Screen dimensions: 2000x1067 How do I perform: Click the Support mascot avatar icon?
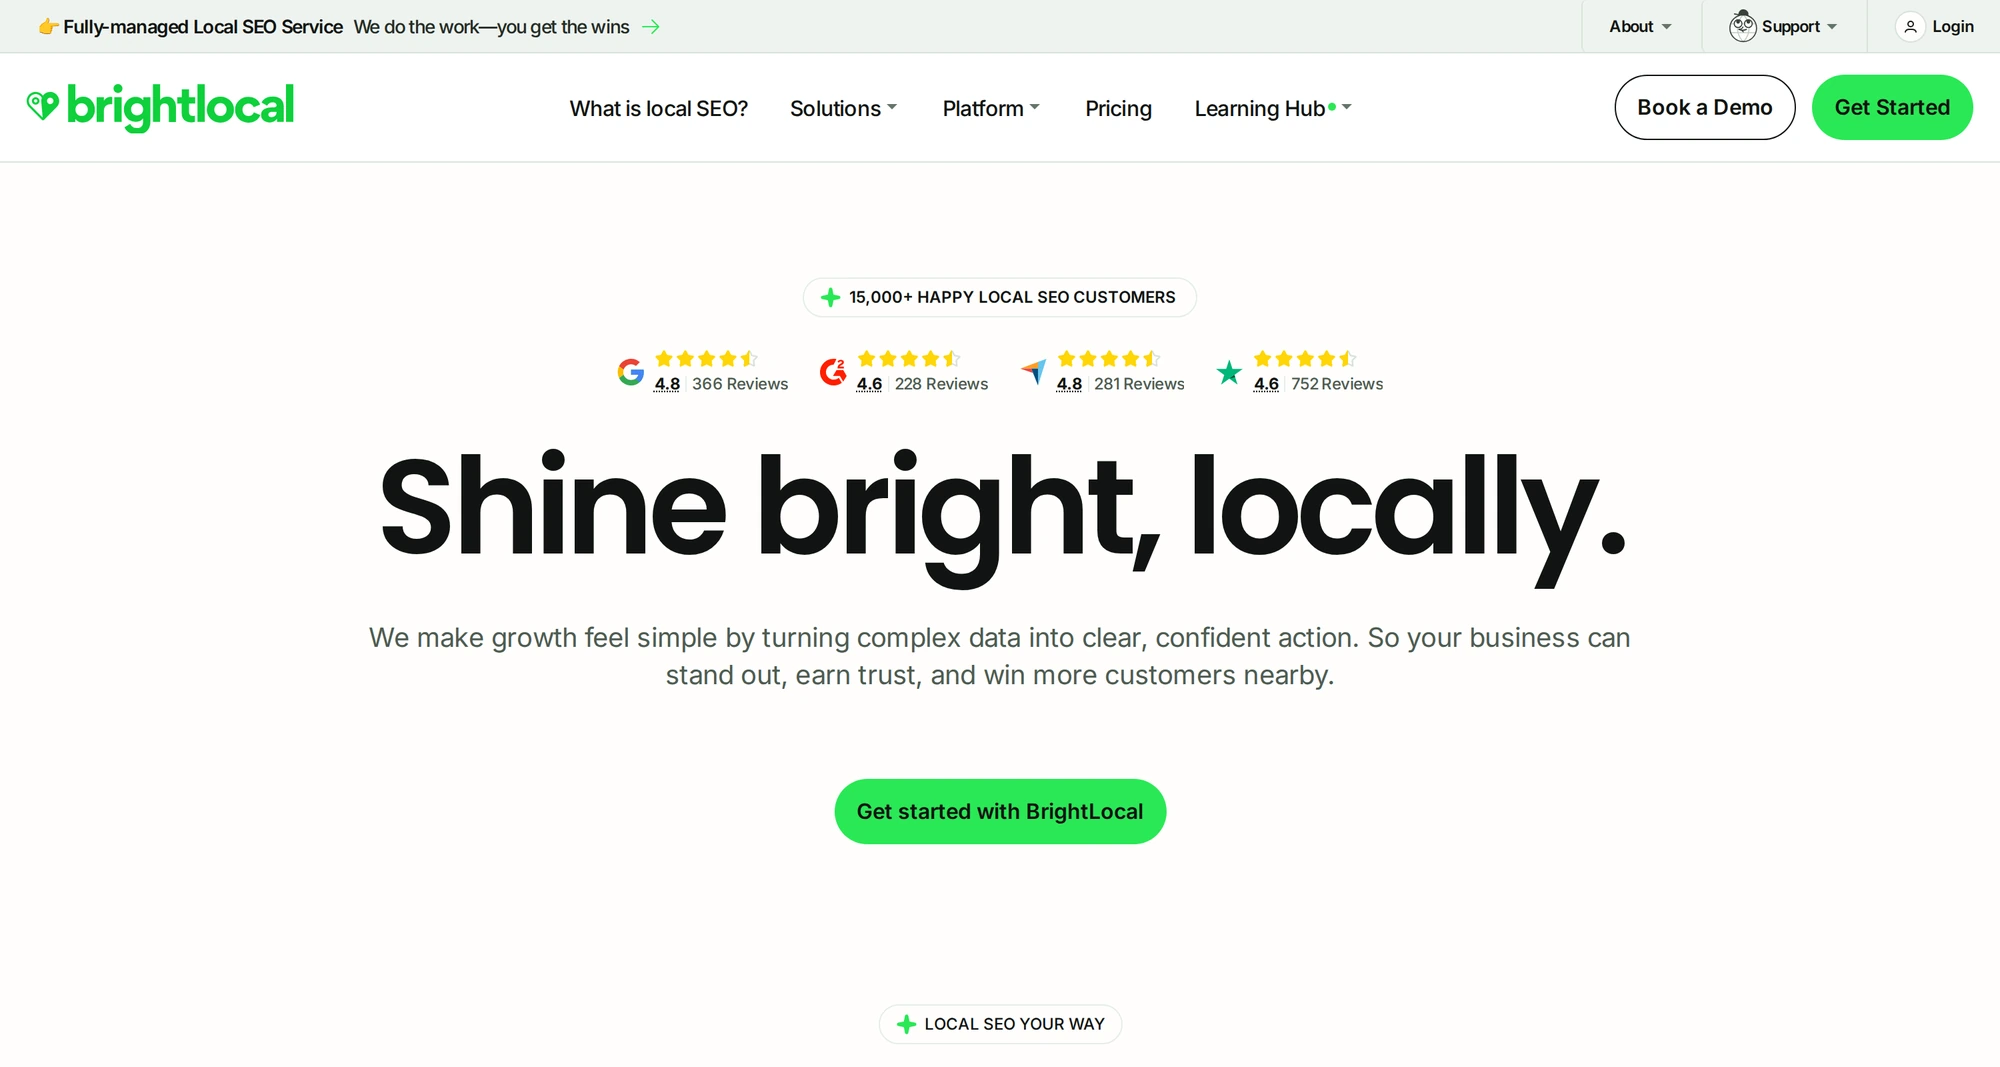click(1743, 26)
